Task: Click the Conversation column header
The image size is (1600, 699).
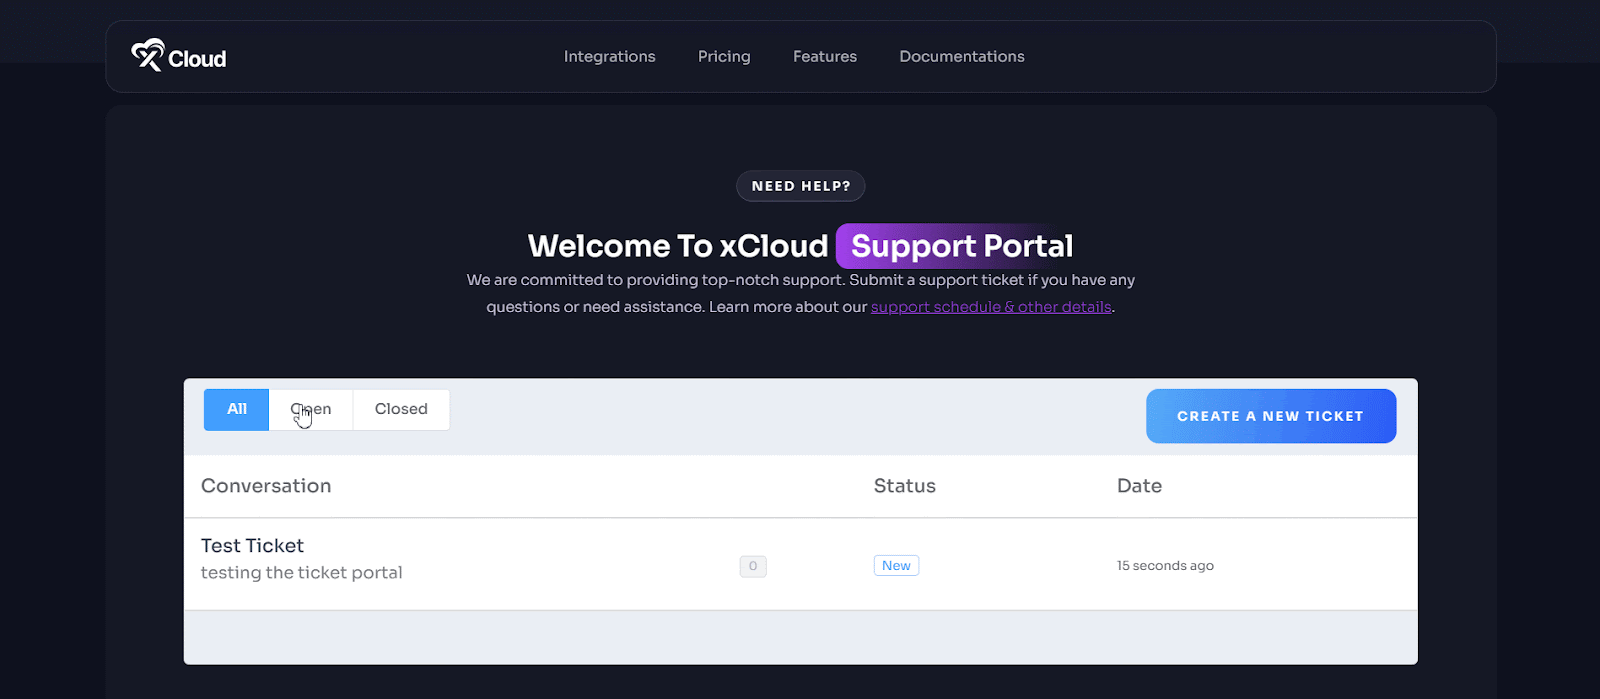Action: [266, 486]
